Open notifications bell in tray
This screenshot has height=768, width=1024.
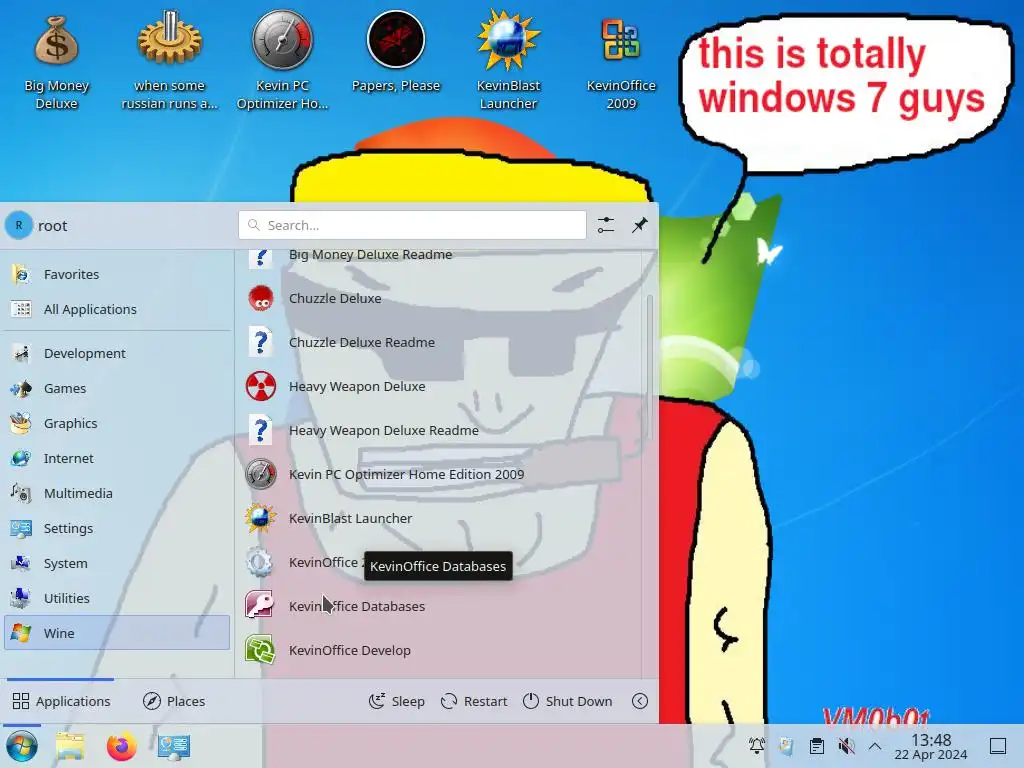click(x=757, y=746)
